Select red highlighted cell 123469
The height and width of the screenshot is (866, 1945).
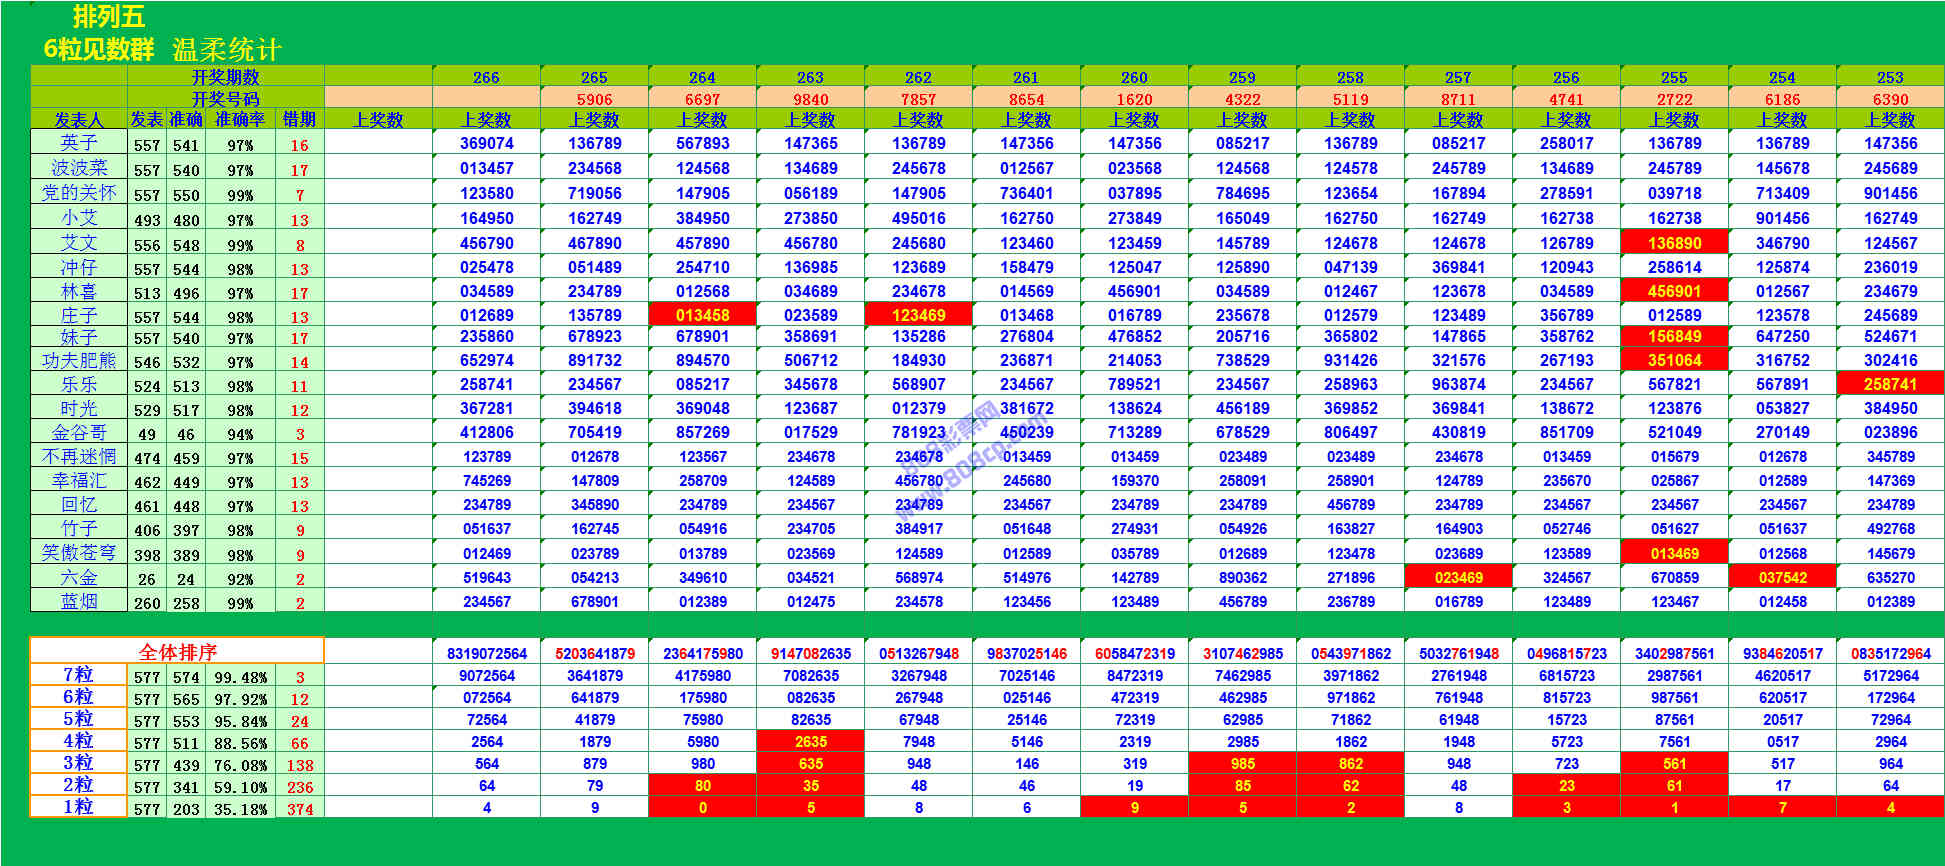tap(918, 315)
